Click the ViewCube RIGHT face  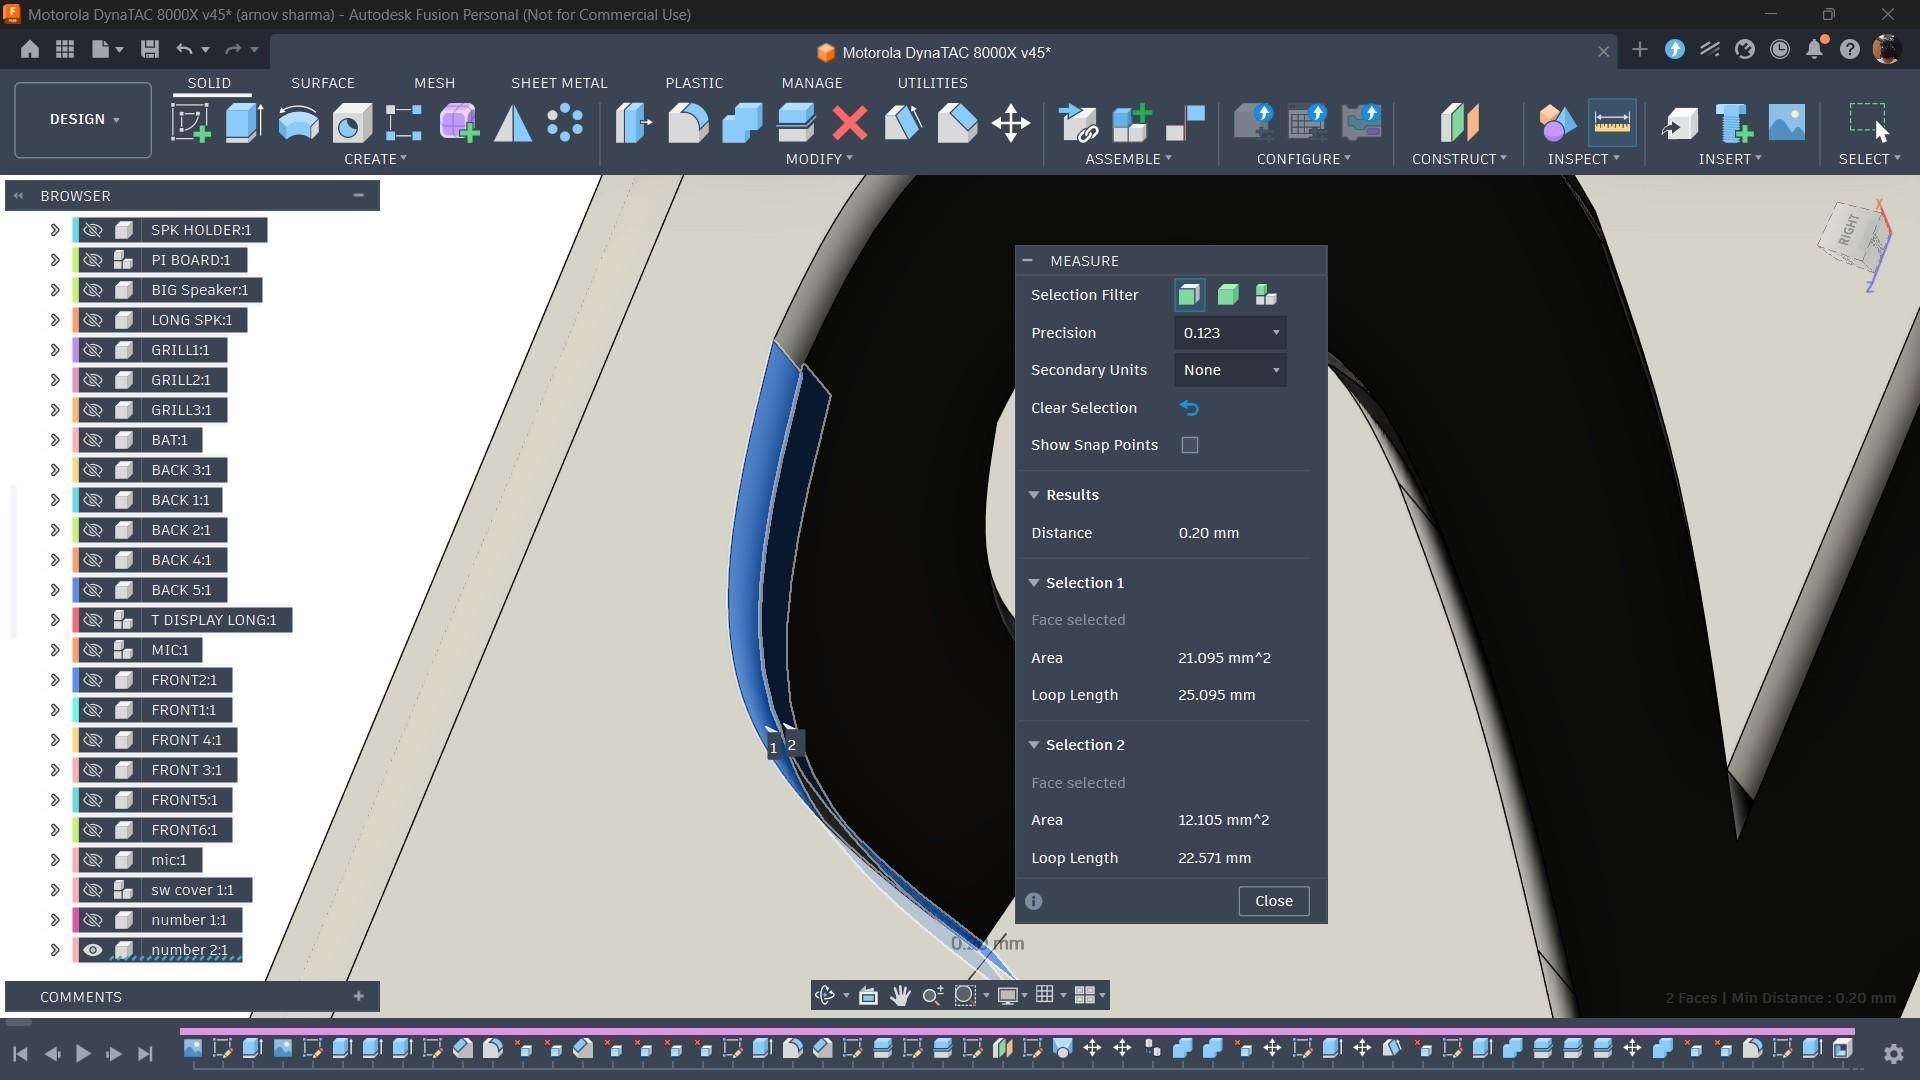coord(1849,231)
